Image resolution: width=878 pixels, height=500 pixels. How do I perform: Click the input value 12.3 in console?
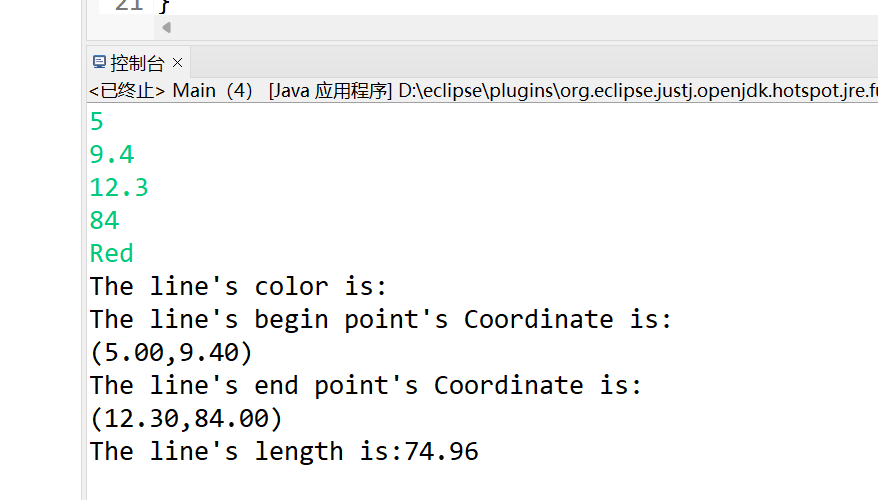(x=119, y=188)
